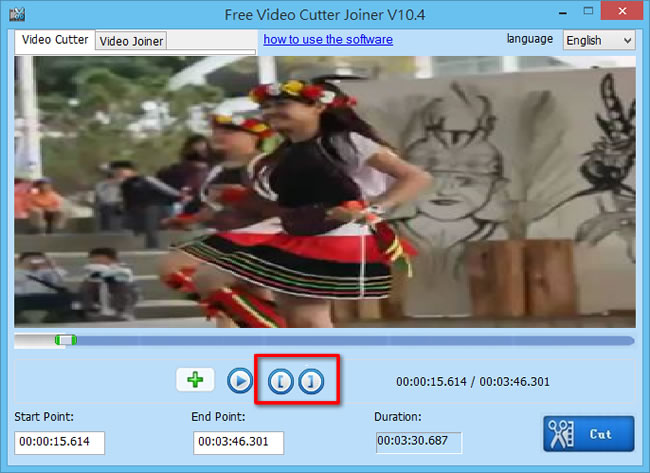Play the video with the play button

pyautogui.click(x=240, y=381)
